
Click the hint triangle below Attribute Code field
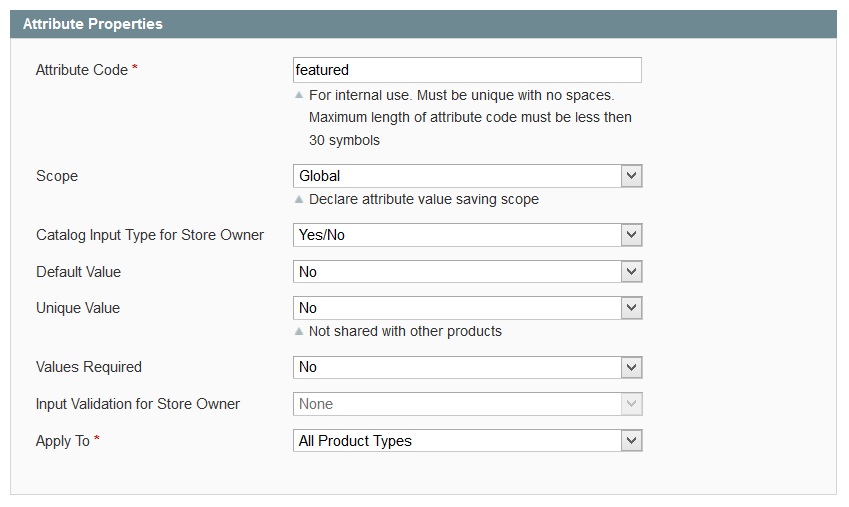click(299, 95)
